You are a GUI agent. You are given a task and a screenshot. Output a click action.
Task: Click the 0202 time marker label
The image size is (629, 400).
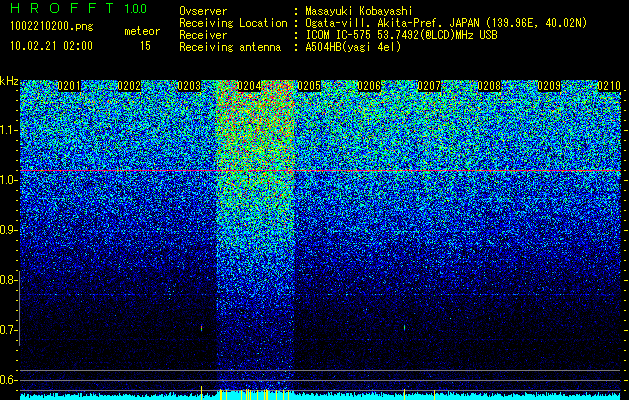129,86
